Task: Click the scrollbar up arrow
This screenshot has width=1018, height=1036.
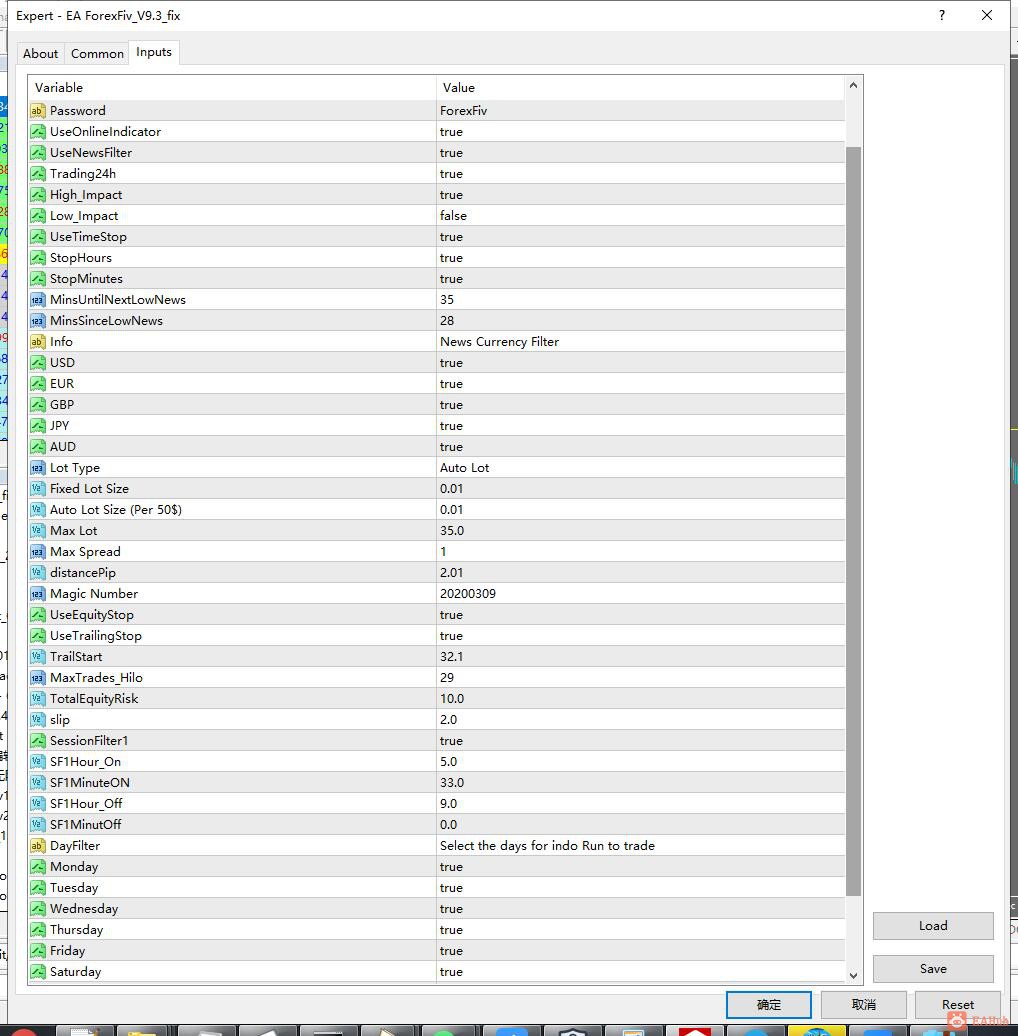Action: pyautogui.click(x=854, y=85)
